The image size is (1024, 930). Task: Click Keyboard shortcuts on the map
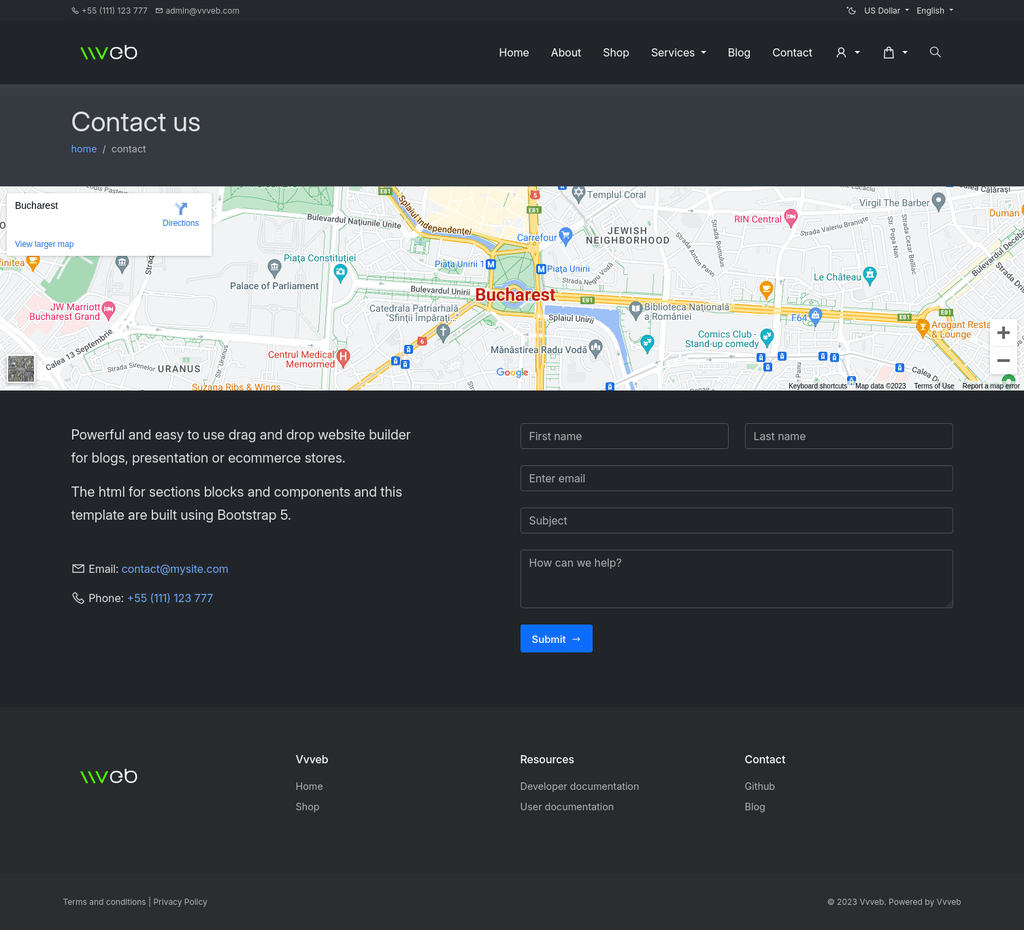coord(818,386)
